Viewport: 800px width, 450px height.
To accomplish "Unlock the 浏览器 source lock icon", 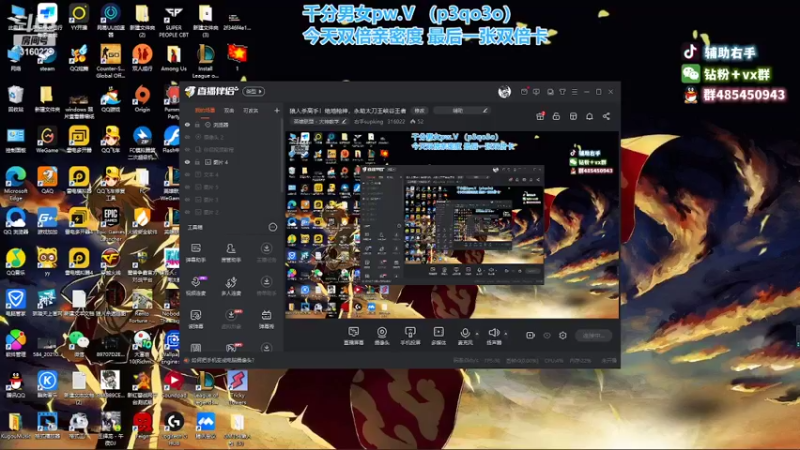I will (197, 124).
